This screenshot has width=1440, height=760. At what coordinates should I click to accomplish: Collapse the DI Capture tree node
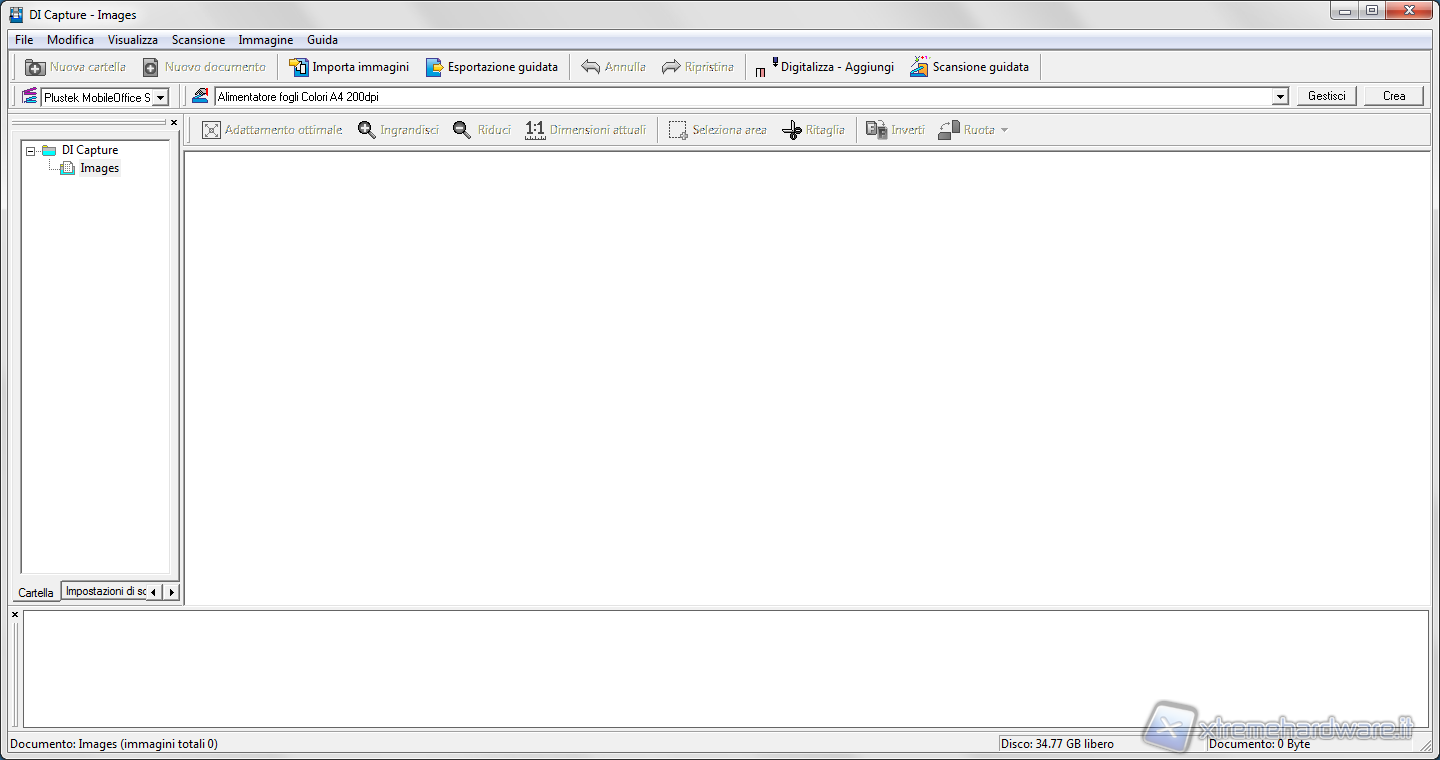point(31,151)
